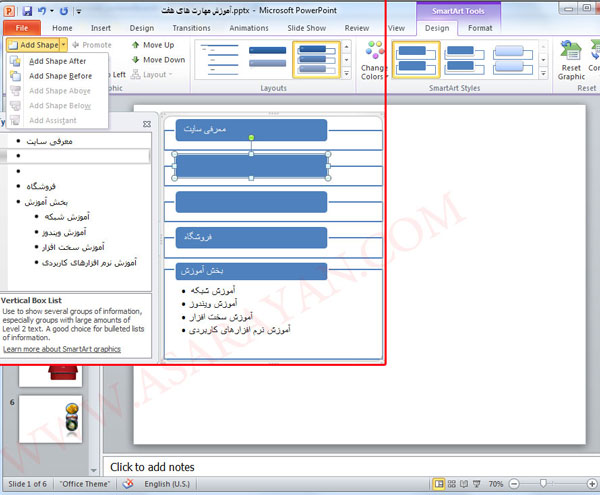Select the SmartArt Tools Design tab
This screenshot has height=495, width=600.
click(x=437, y=28)
